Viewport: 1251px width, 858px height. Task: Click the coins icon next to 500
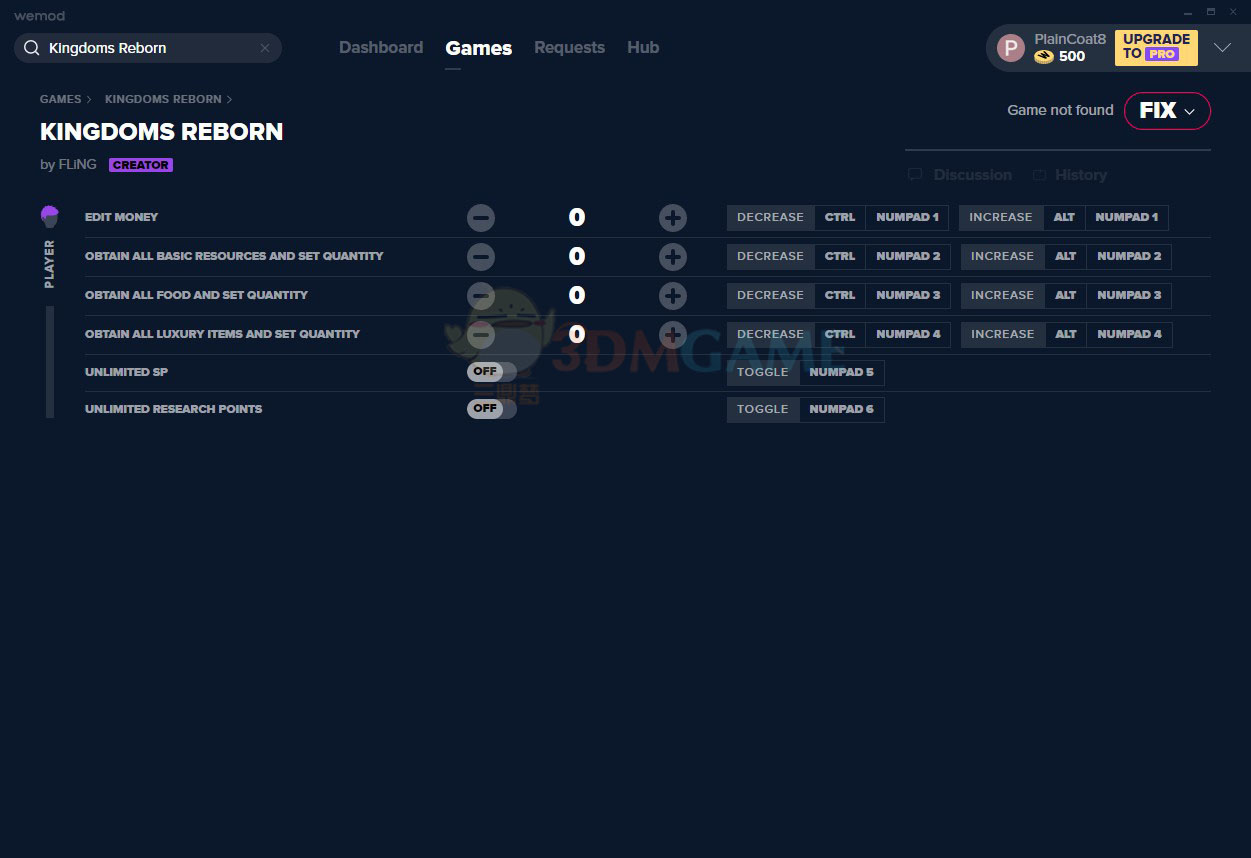click(x=1044, y=57)
